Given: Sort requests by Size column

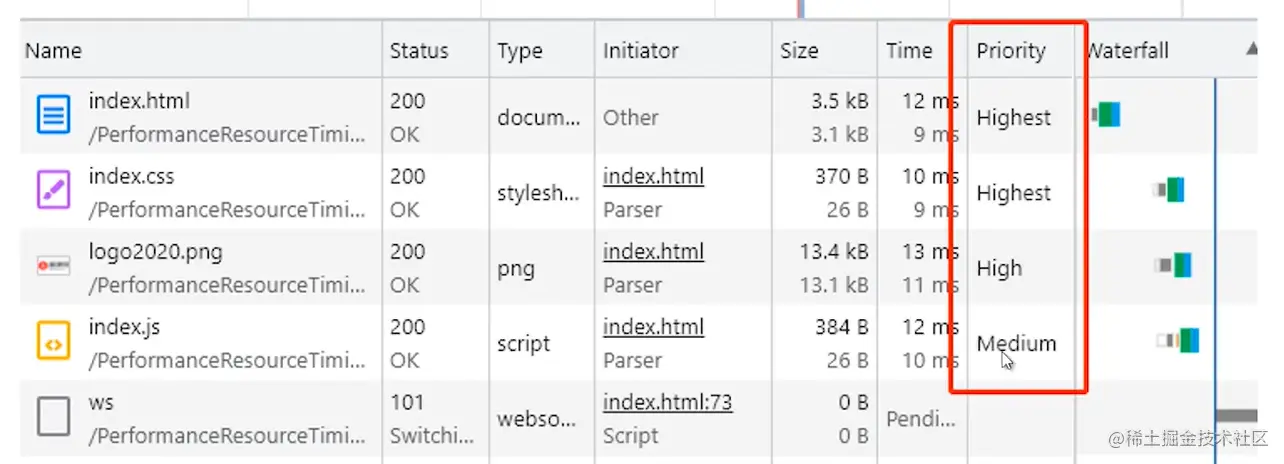Looking at the screenshot, I should coord(799,51).
